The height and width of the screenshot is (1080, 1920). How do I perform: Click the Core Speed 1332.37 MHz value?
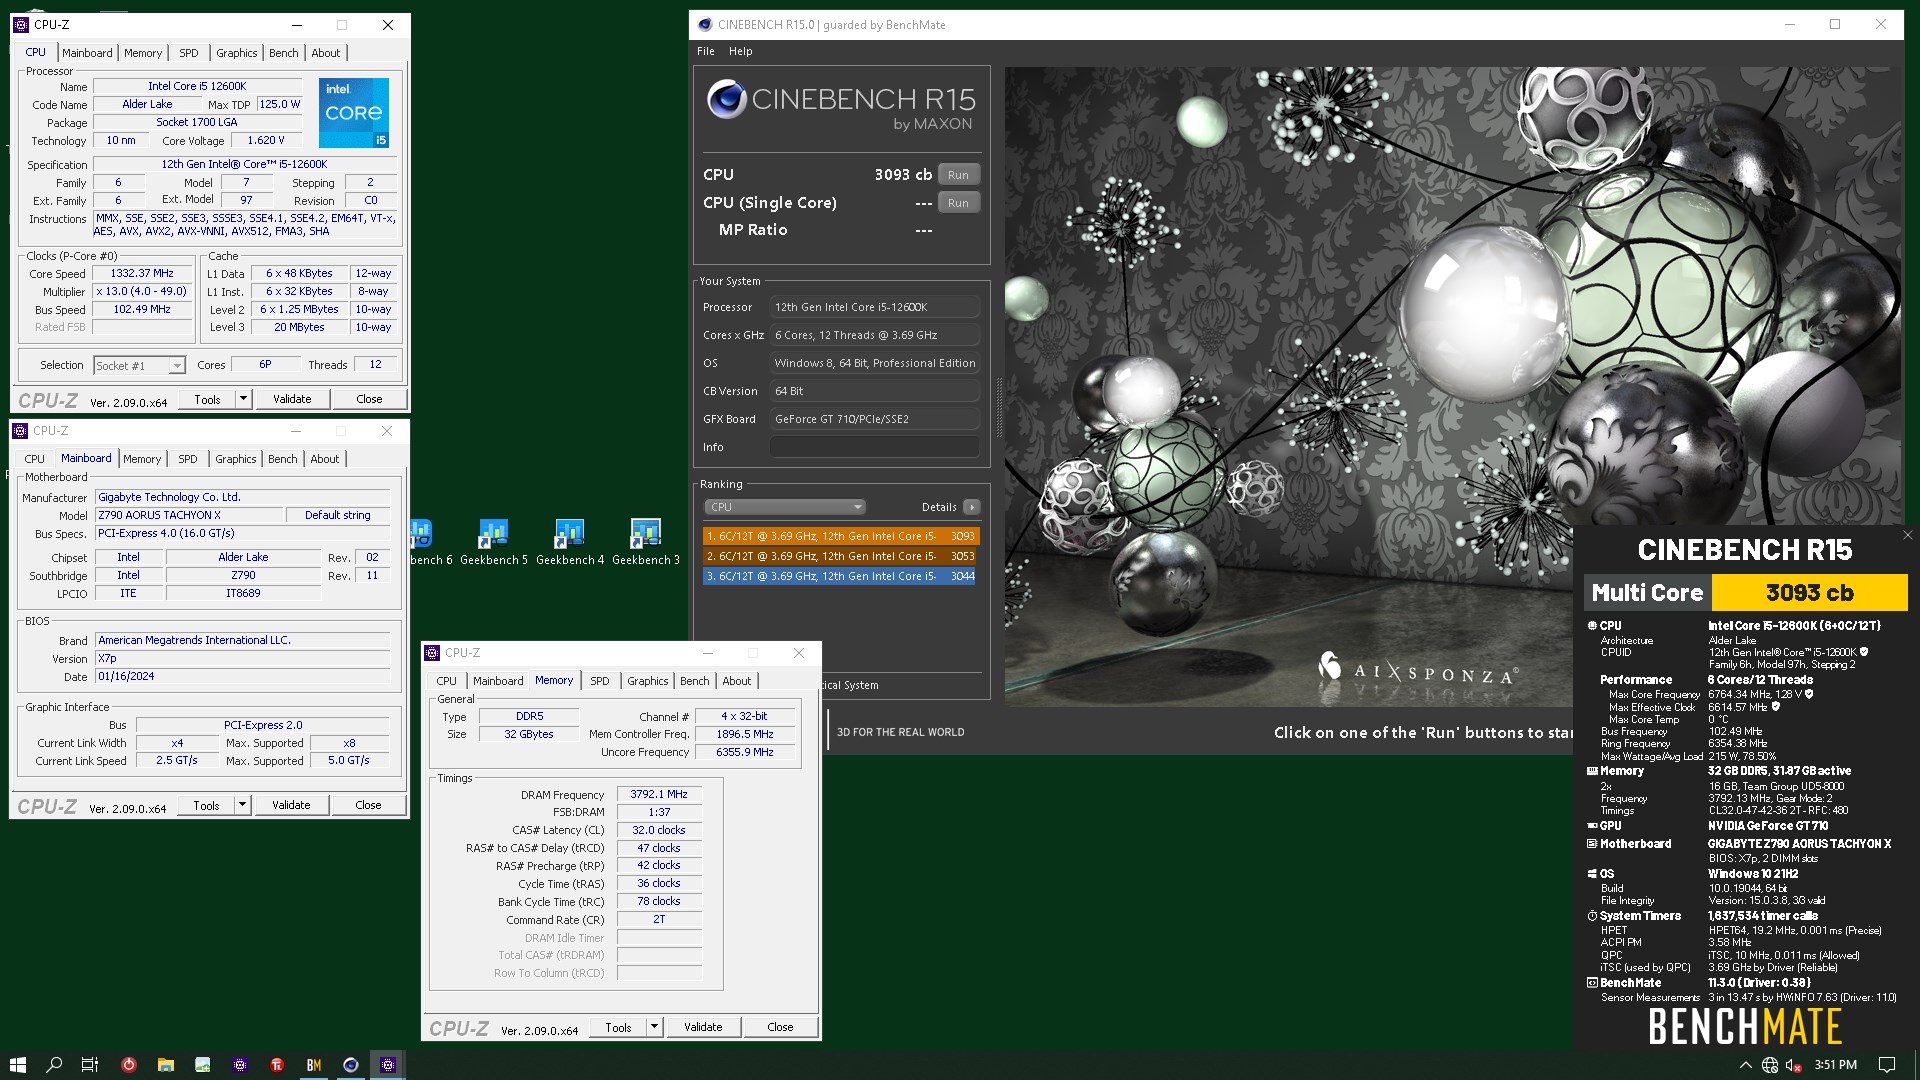[142, 274]
